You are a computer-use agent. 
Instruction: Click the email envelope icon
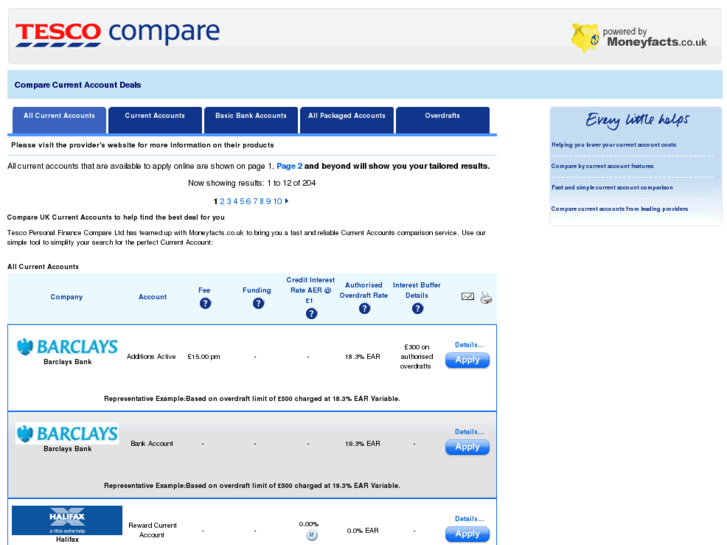pyautogui.click(x=467, y=296)
